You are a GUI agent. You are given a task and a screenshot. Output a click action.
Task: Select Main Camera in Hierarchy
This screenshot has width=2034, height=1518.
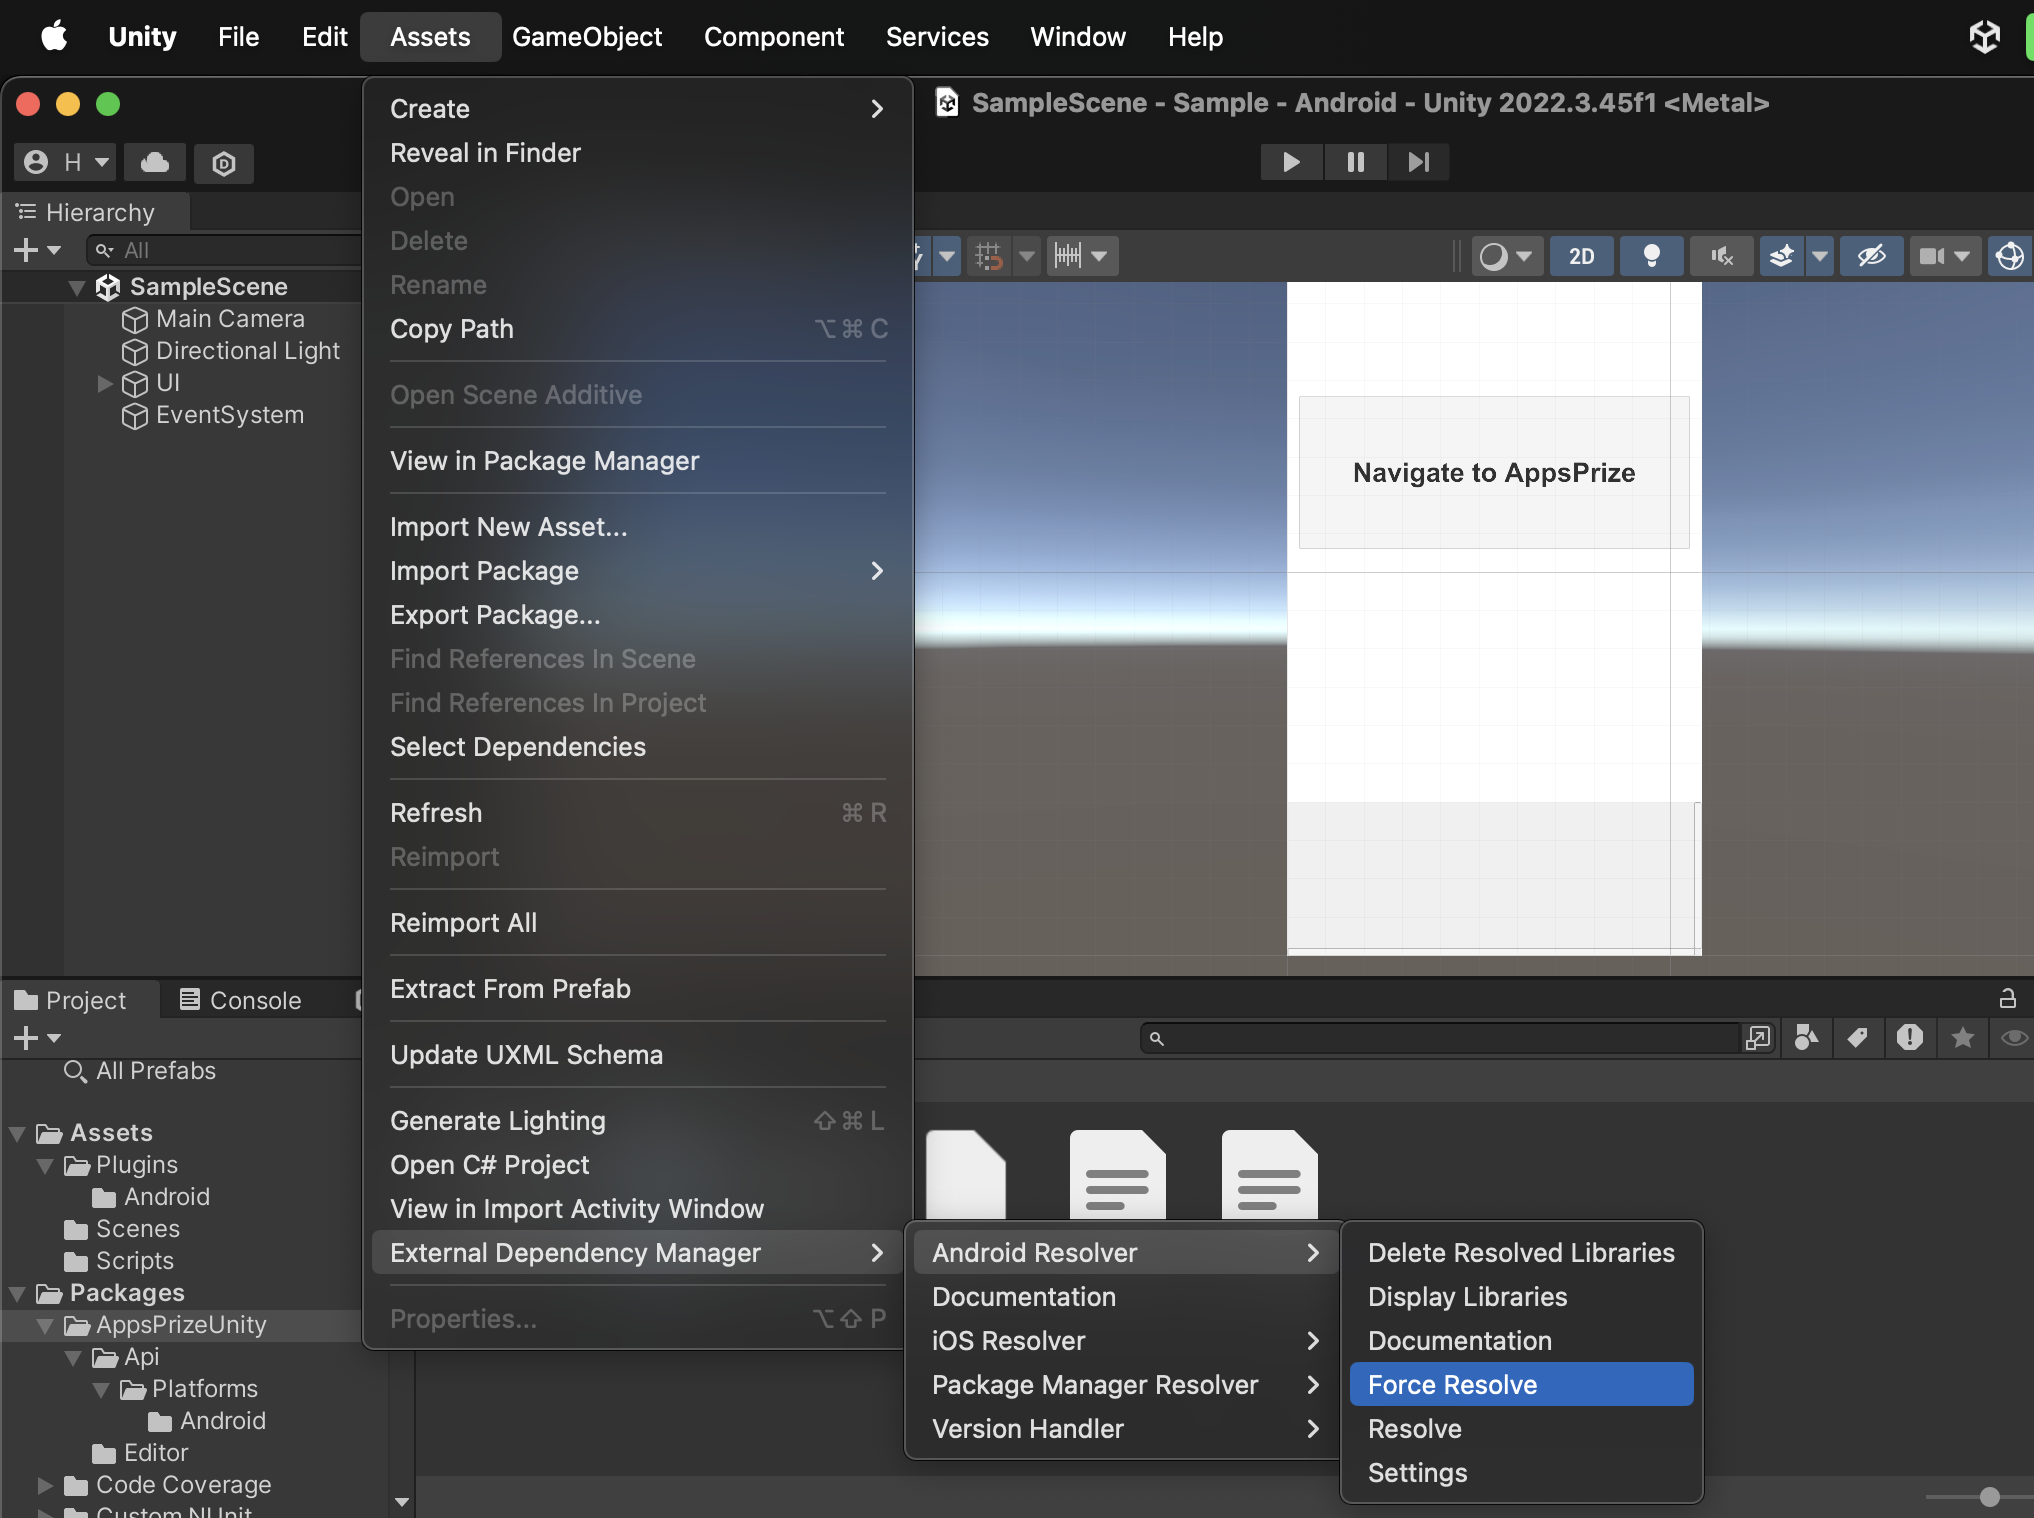[230, 319]
